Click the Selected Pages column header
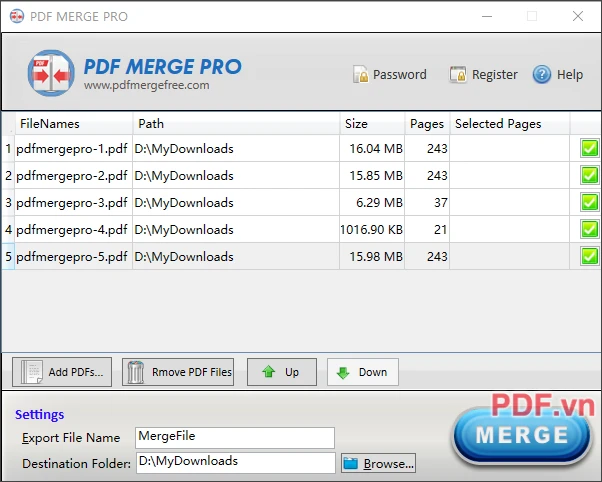The width and height of the screenshot is (602, 482). [x=509, y=124]
